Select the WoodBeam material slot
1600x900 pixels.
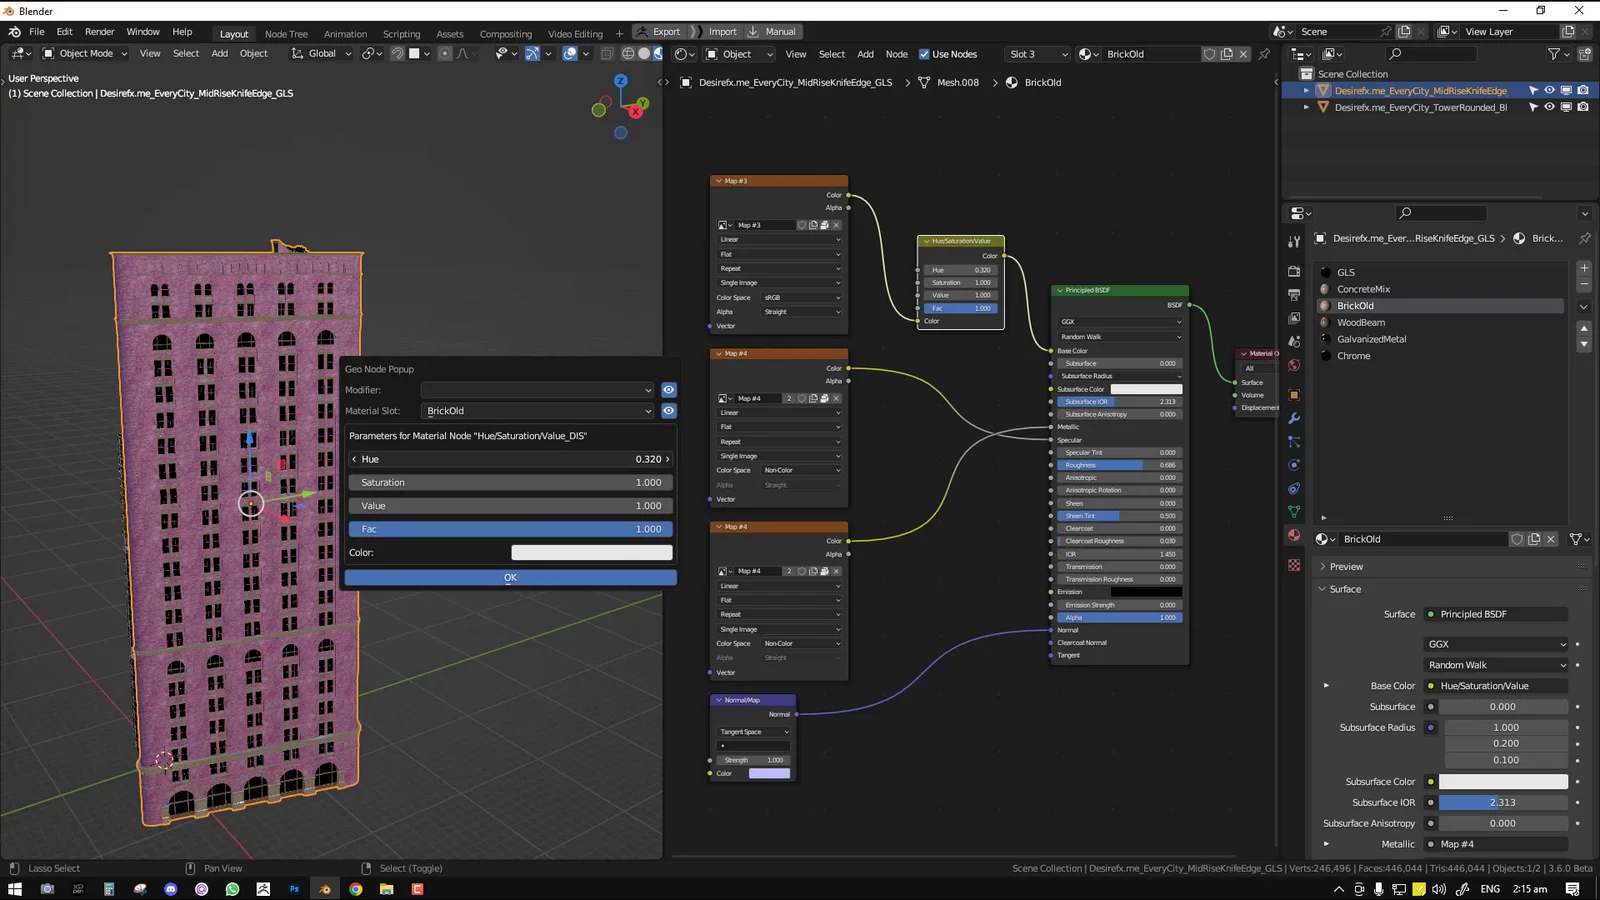pos(1365,322)
